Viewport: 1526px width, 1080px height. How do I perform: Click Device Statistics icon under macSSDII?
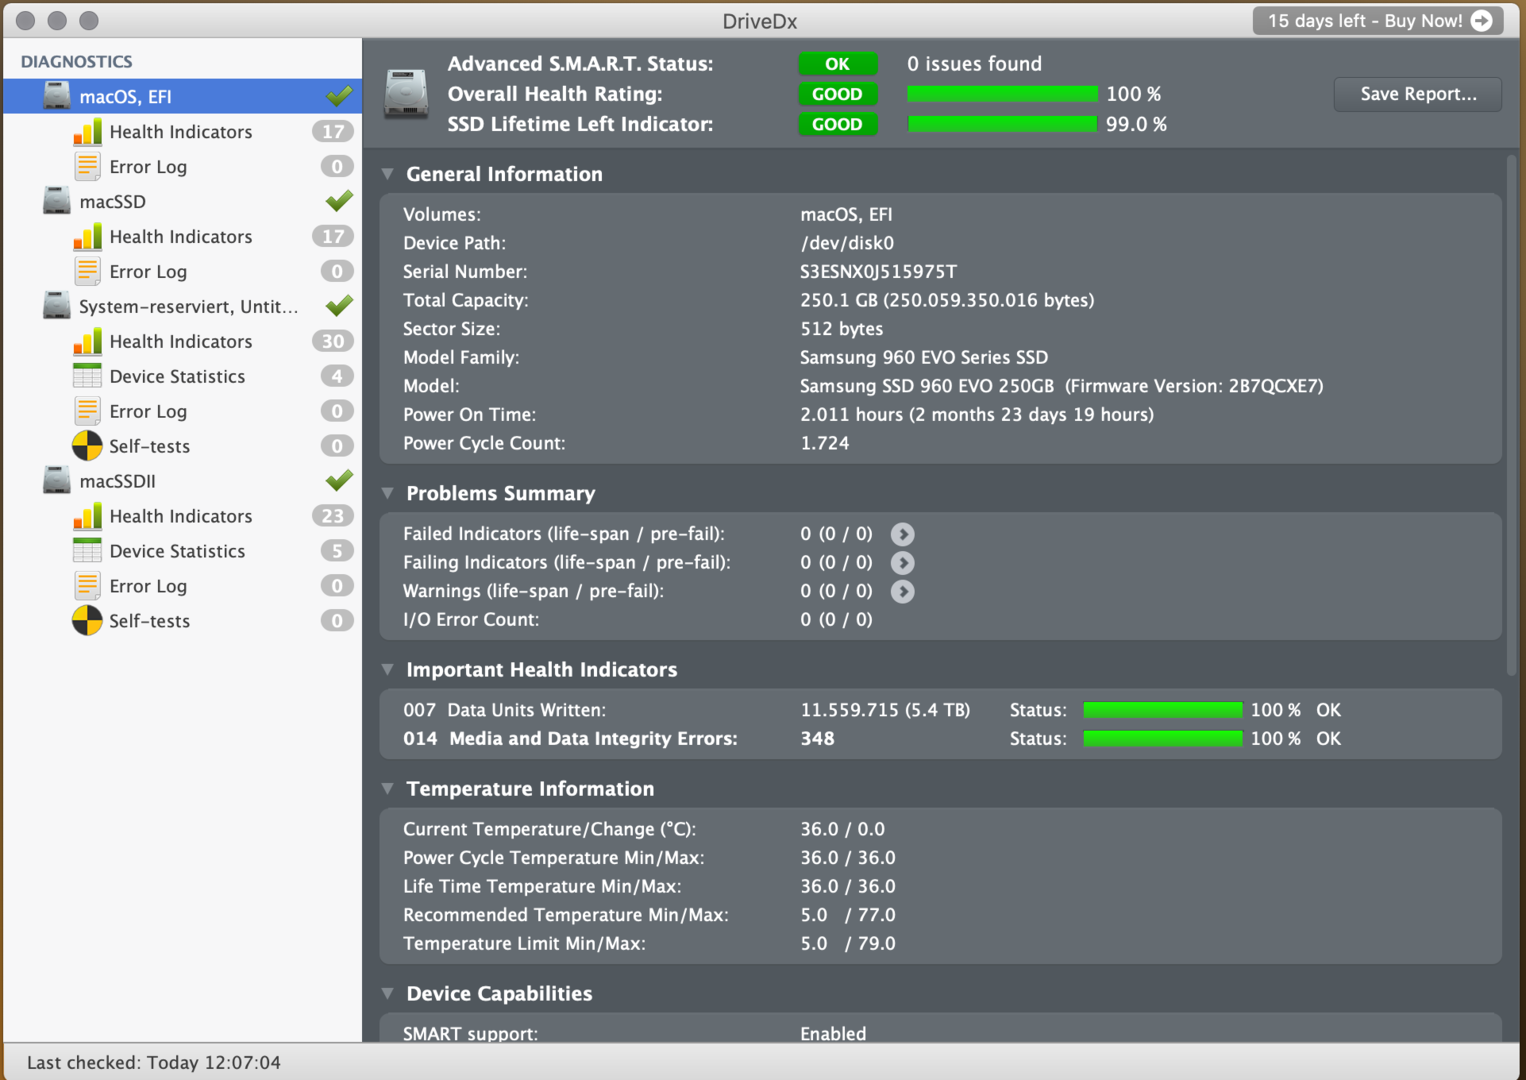point(87,551)
